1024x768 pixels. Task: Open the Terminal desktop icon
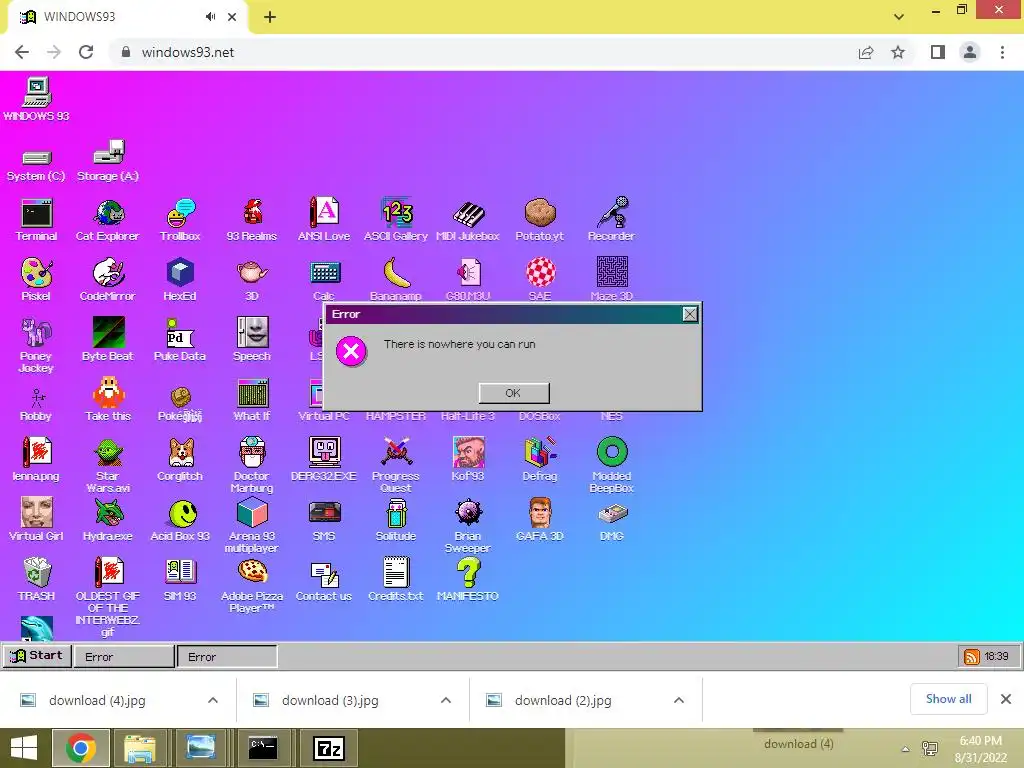coord(37,220)
